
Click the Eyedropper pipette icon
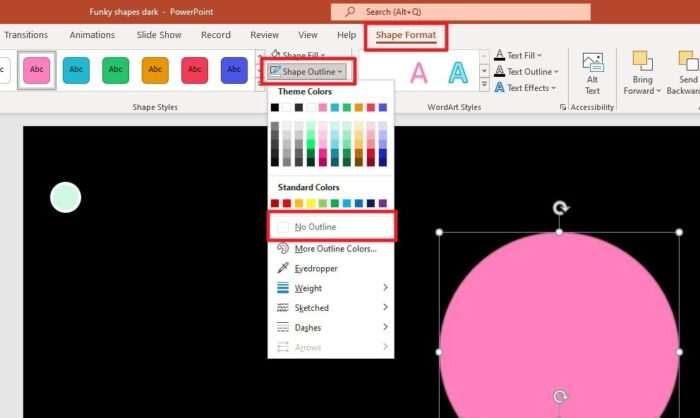click(283, 268)
